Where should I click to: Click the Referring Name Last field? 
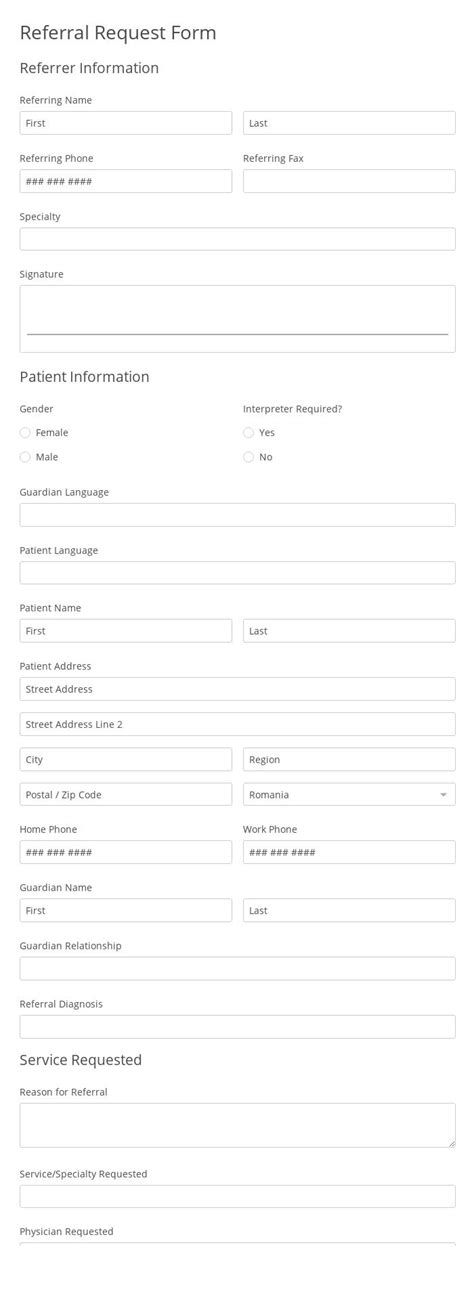coord(349,123)
